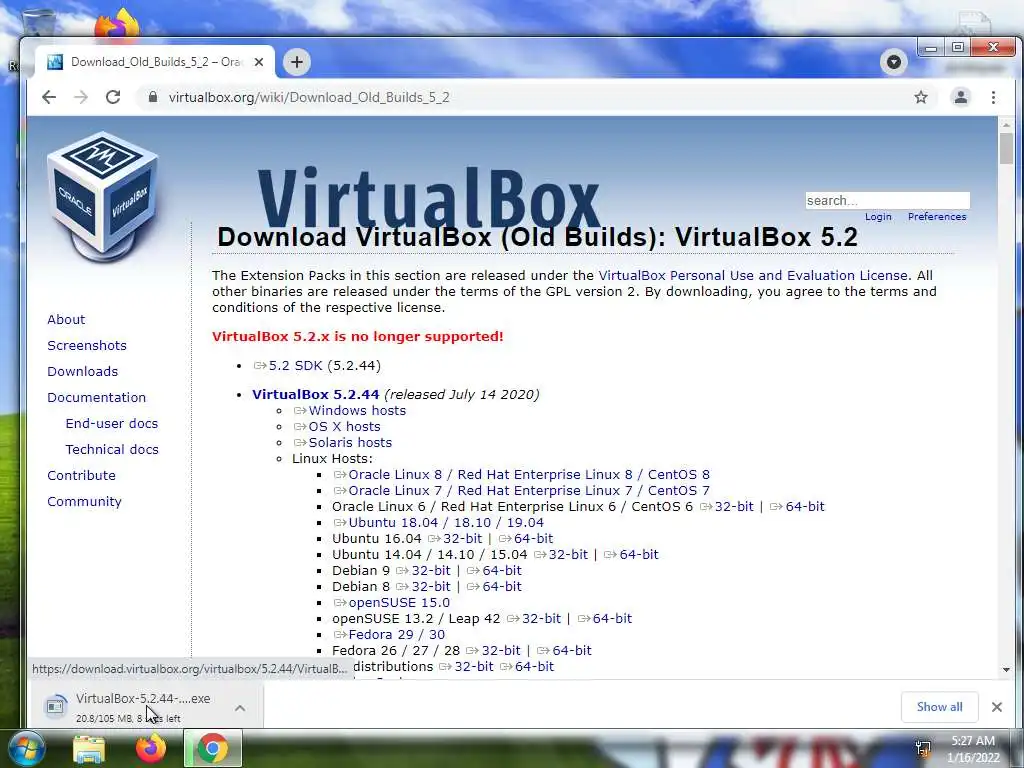Open the Fedora 29 / 30 link
Image resolution: width=1024 pixels, height=768 pixels.
click(x=390, y=635)
